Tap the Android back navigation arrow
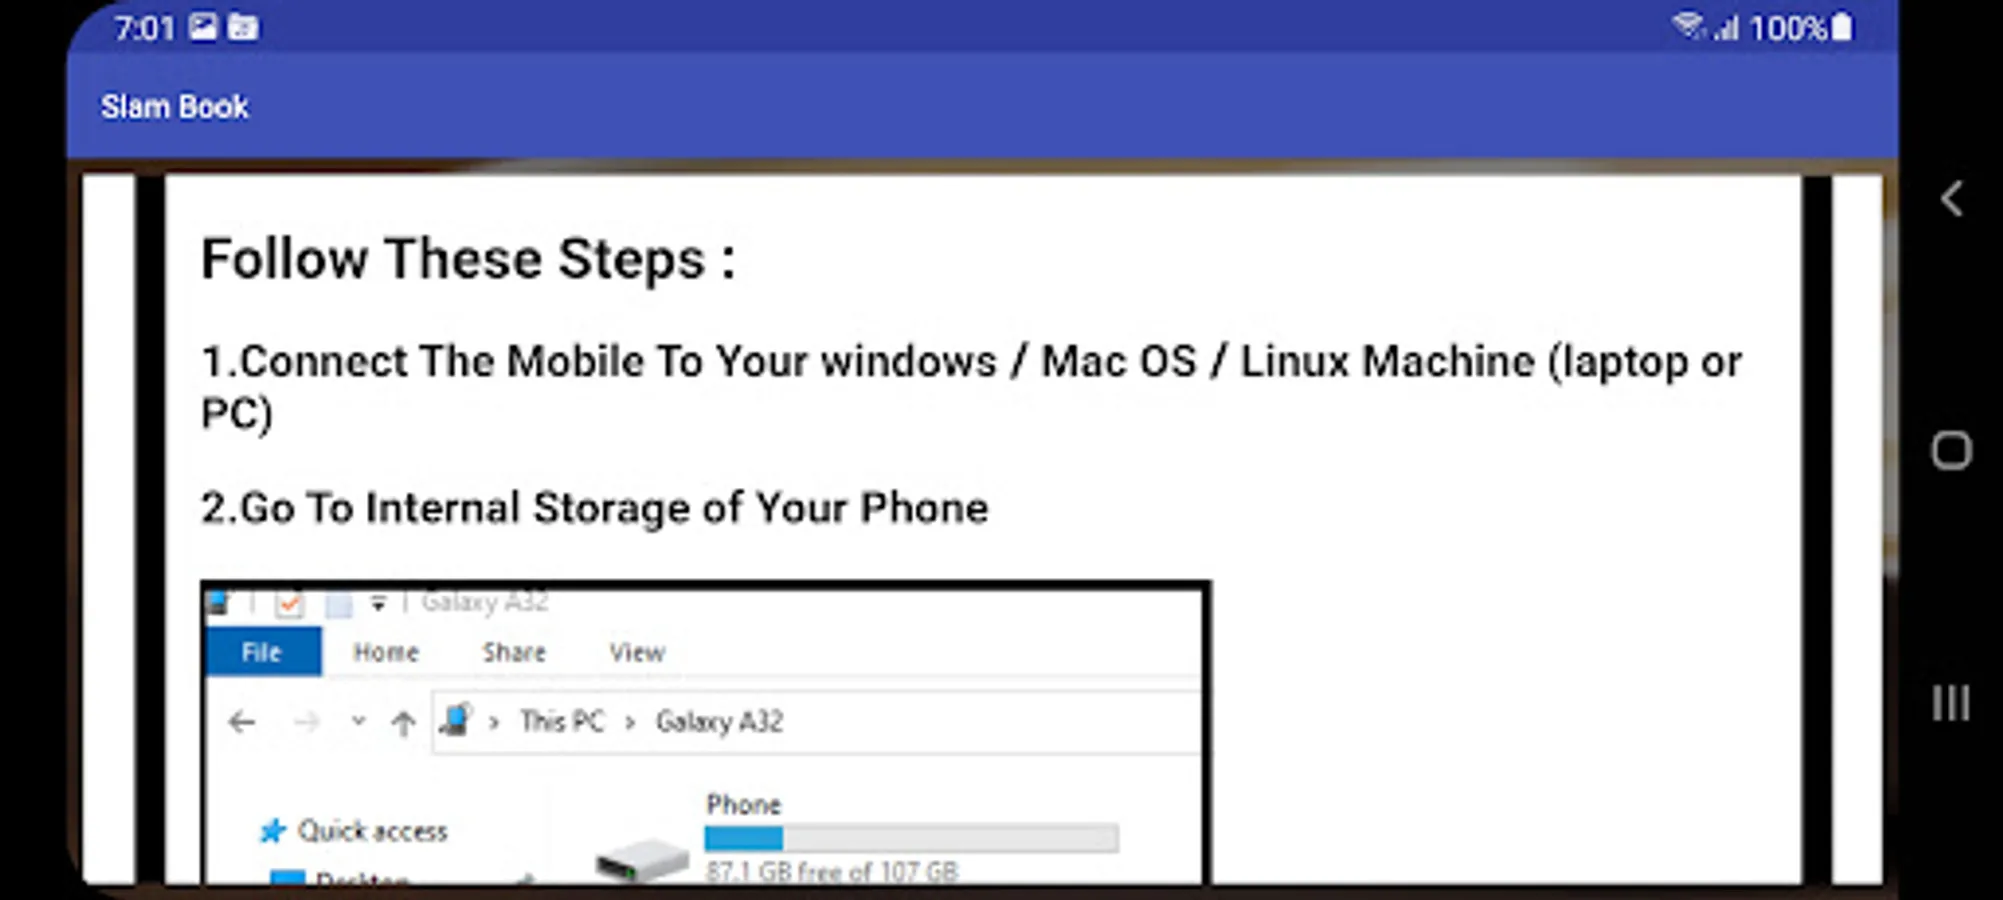The height and width of the screenshot is (900, 2003). pyautogui.click(x=1951, y=199)
